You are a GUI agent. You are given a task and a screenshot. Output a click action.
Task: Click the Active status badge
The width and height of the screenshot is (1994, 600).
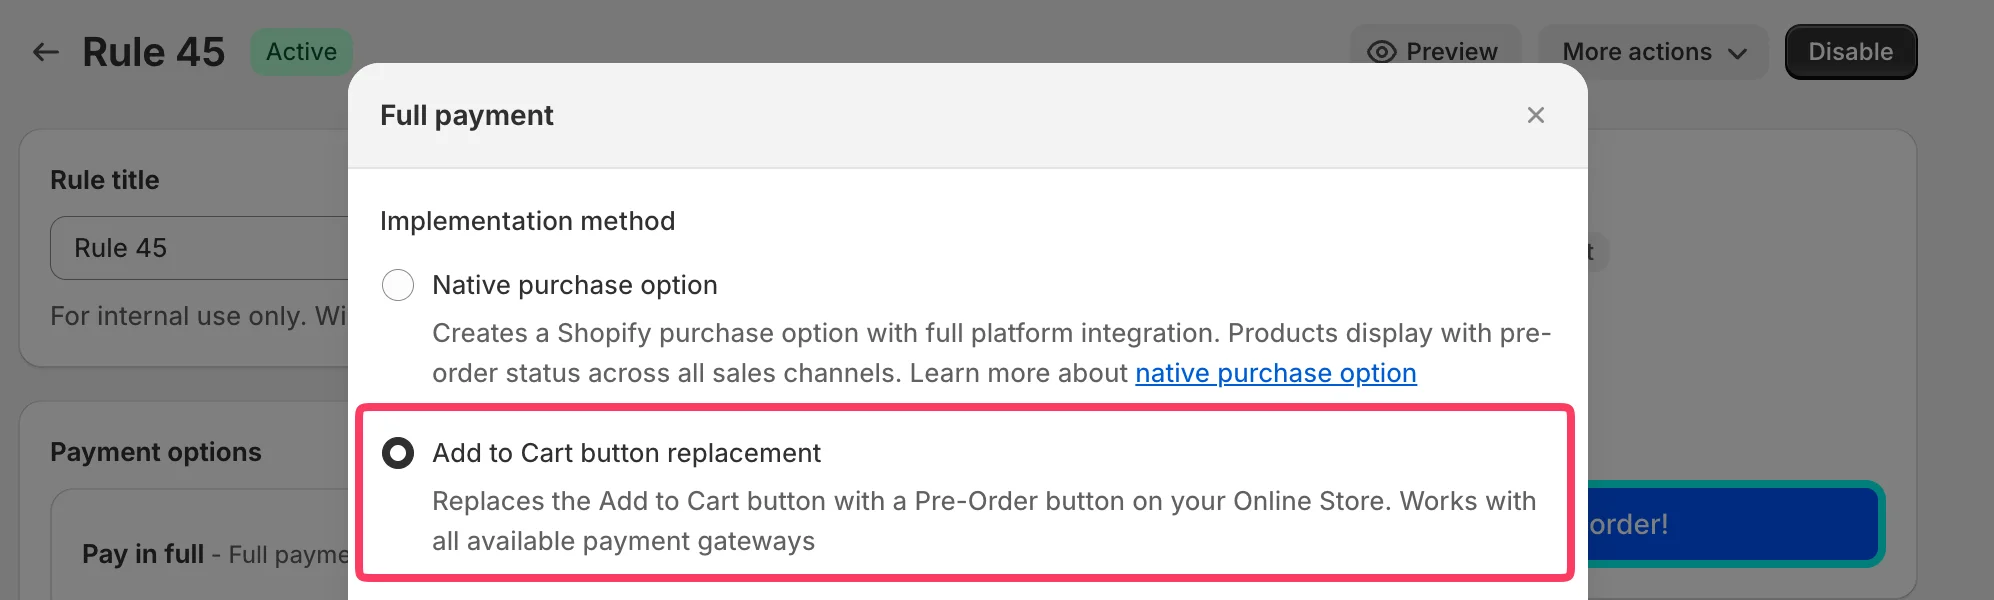click(x=301, y=51)
